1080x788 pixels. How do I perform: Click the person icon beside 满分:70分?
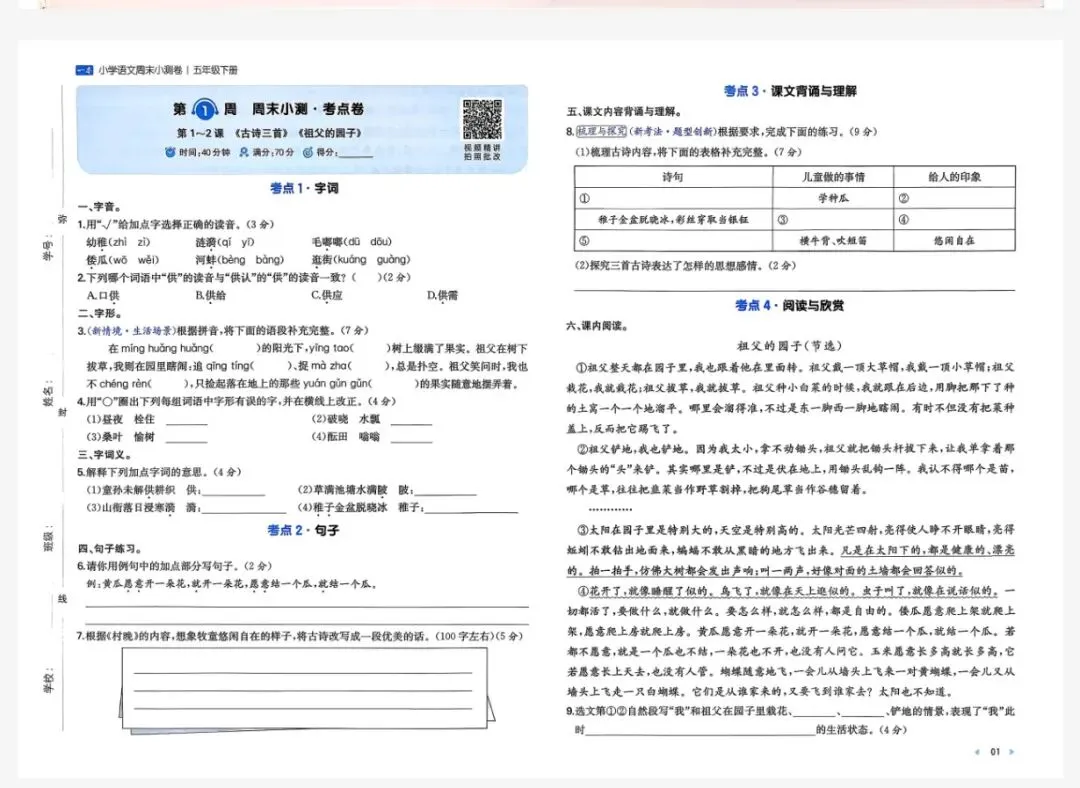pyautogui.click(x=244, y=152)
